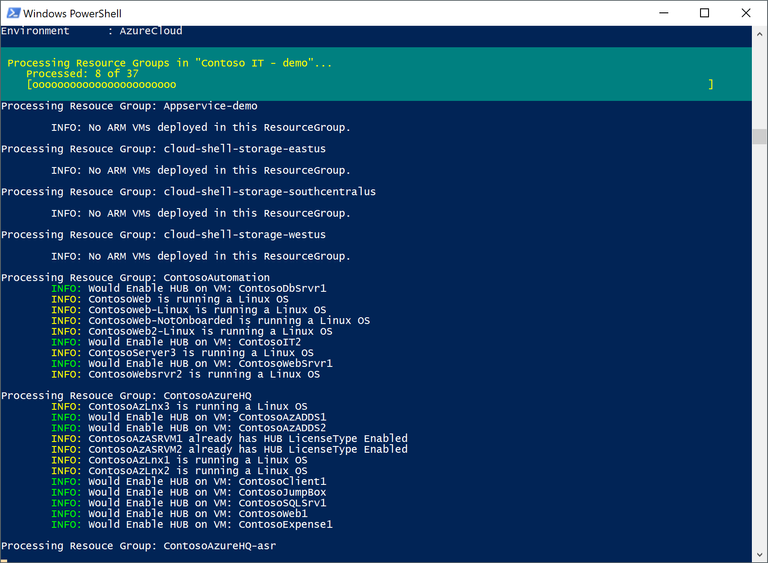Viewport: 768px width, 563px height.
Task: Click the ContosoAzureHQ-asr resource group line
Action: tap(139, 546)
